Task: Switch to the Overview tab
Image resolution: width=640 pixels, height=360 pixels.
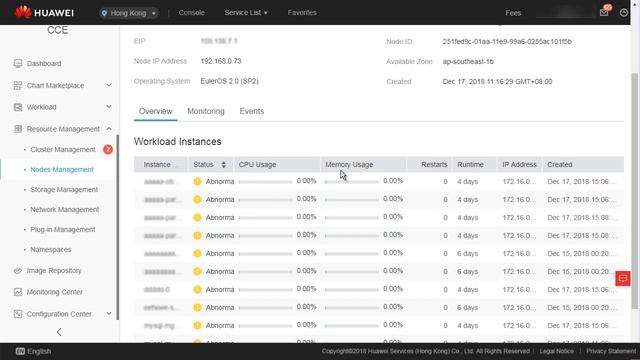Action: coord(156,111)
